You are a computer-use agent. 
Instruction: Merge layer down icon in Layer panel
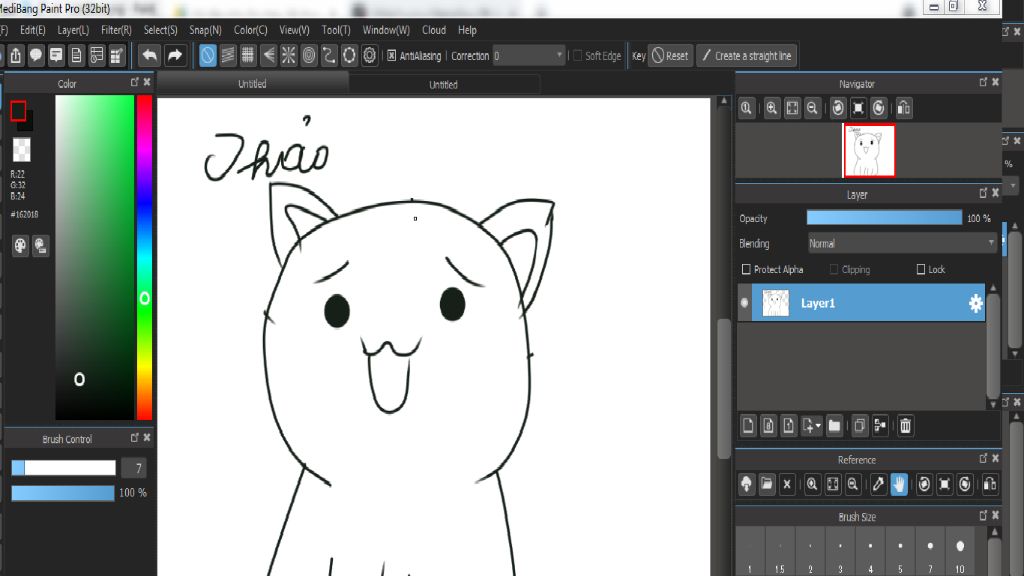[x=880, y=426]
